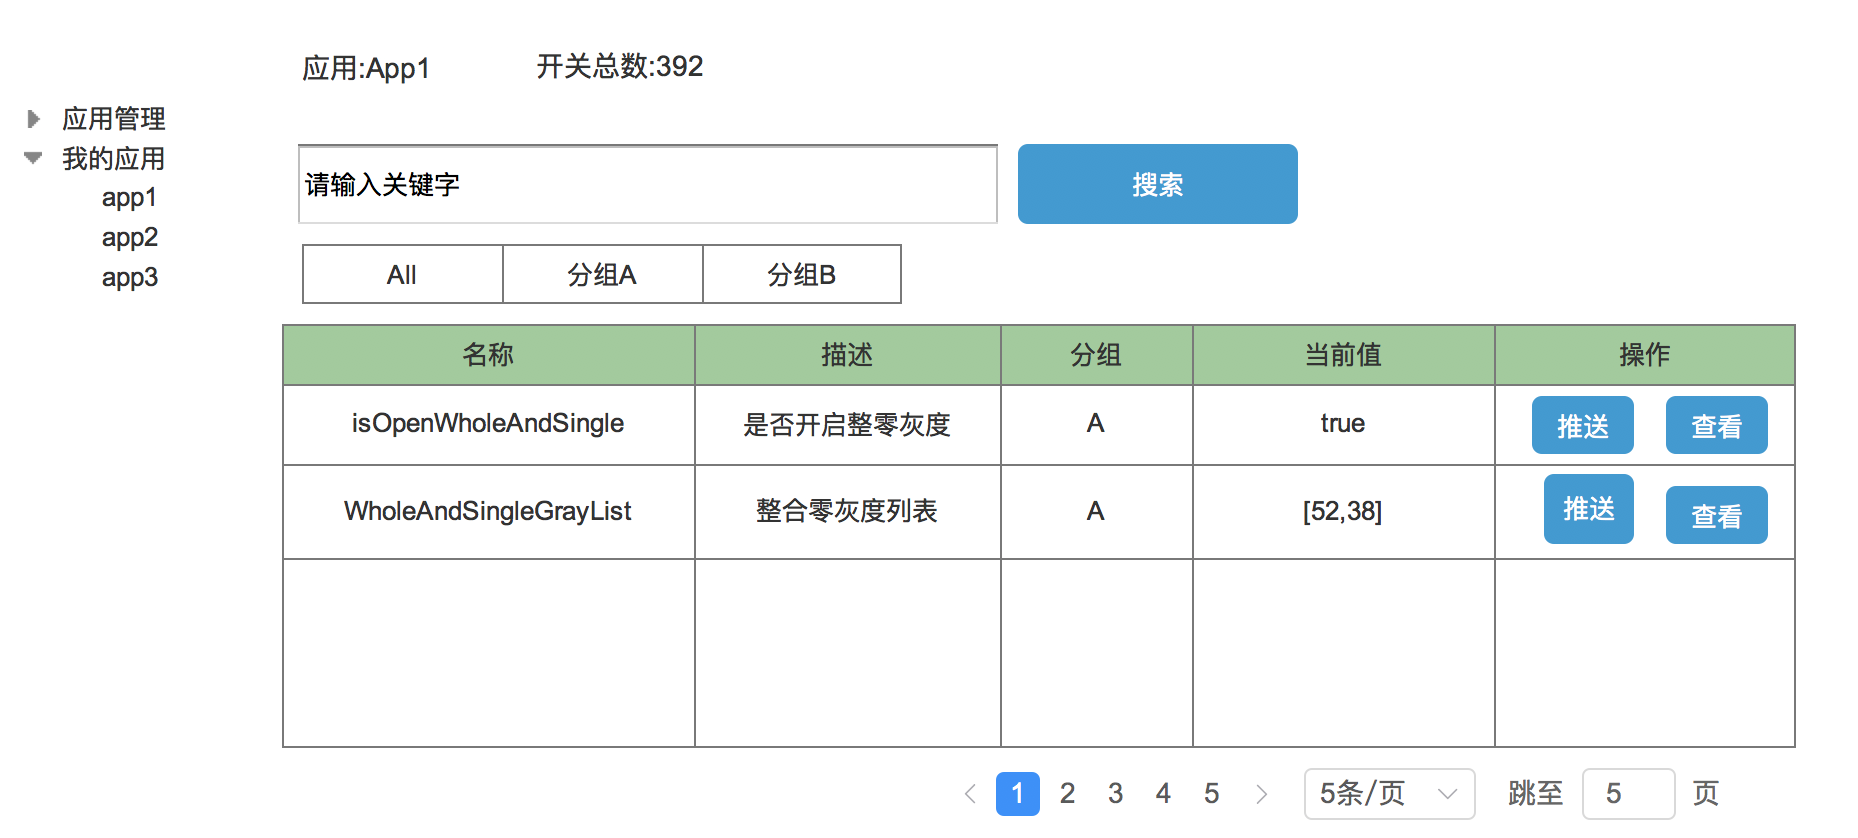Focus the 跳至 page jump input
This screenshot has height=838, width=1858.
coord(1629,794)
